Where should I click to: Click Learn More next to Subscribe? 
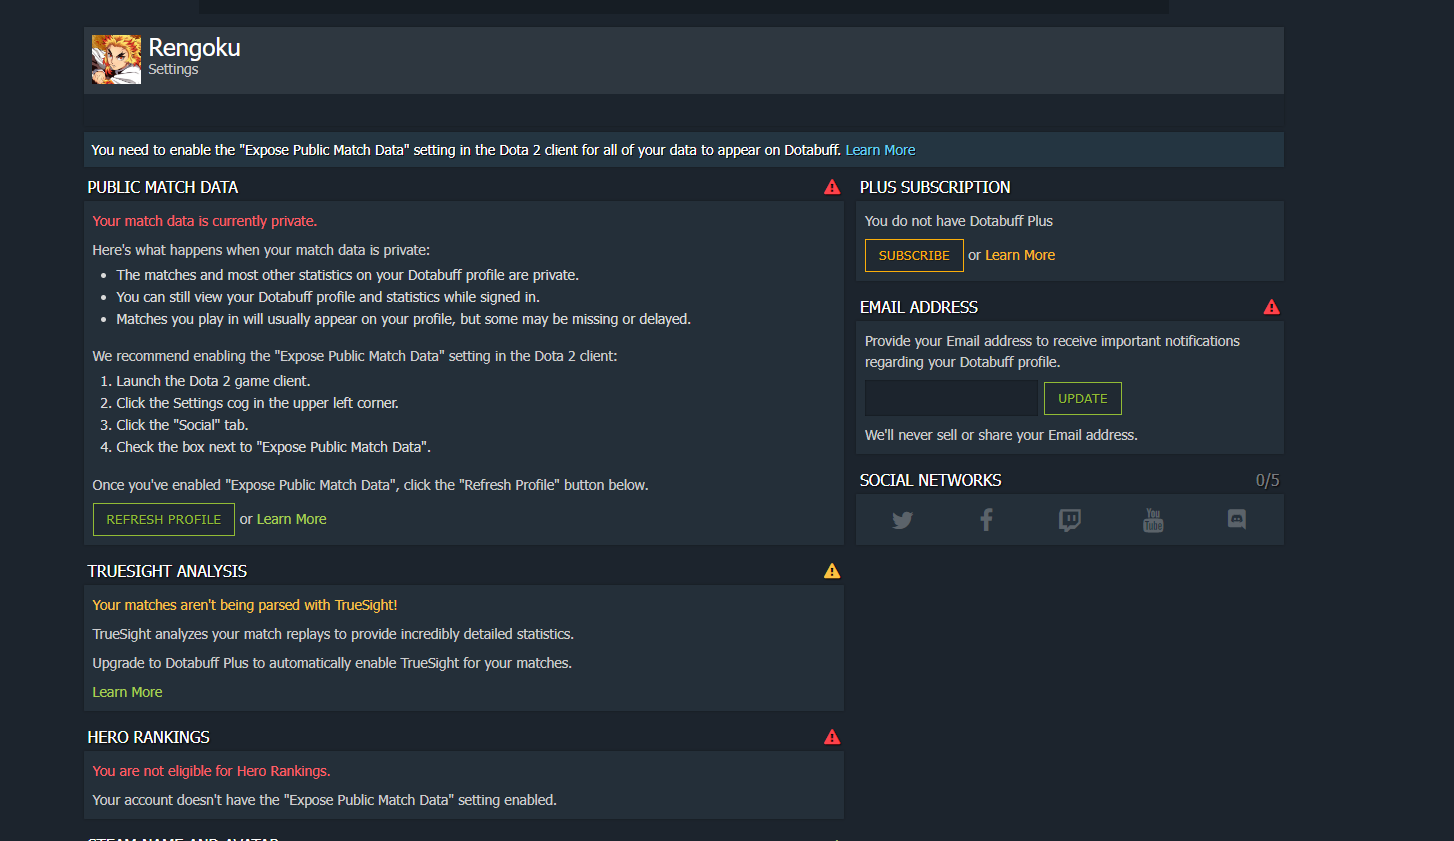(x=1019, y=255)
